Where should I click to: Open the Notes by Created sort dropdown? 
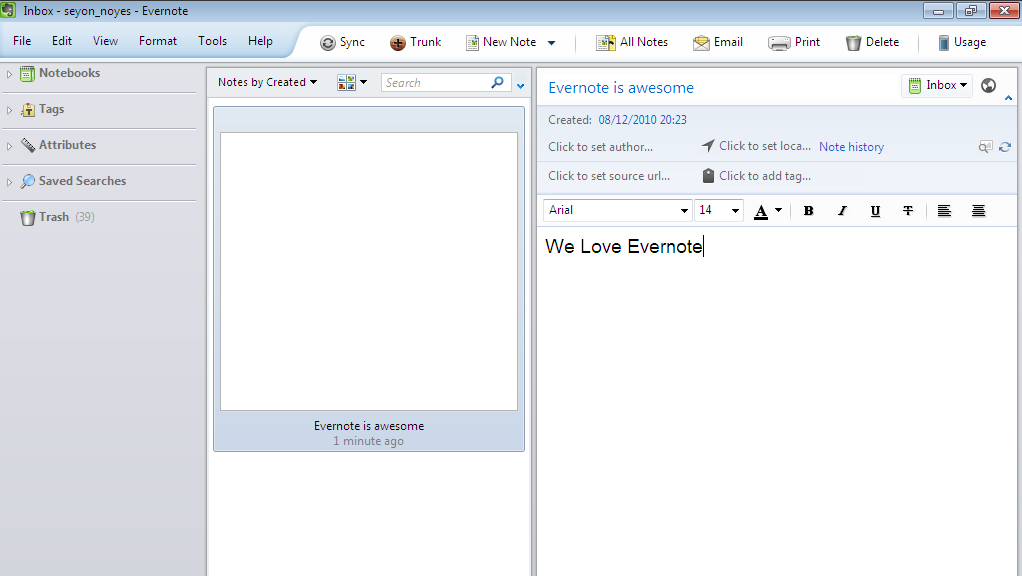click(267, 82)
